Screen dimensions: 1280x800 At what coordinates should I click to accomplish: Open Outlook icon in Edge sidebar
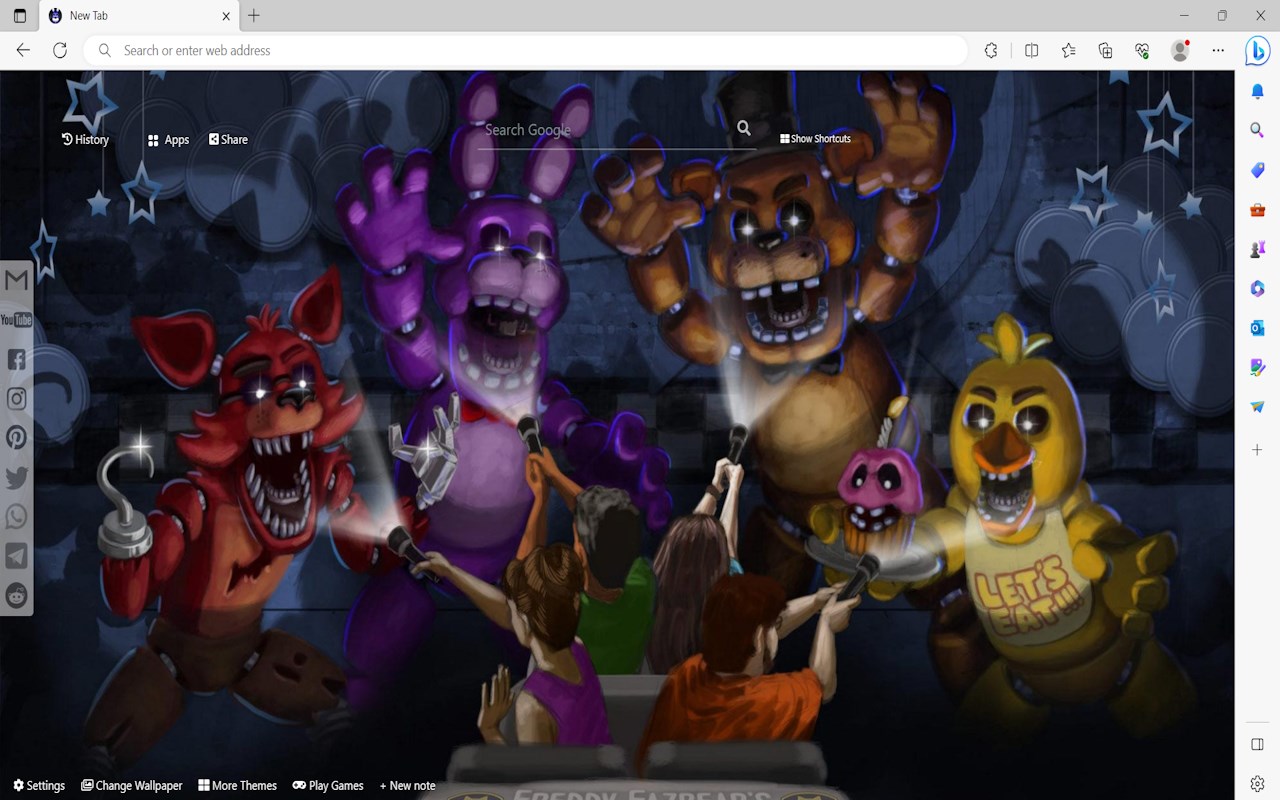click(x=1258, y=328)
